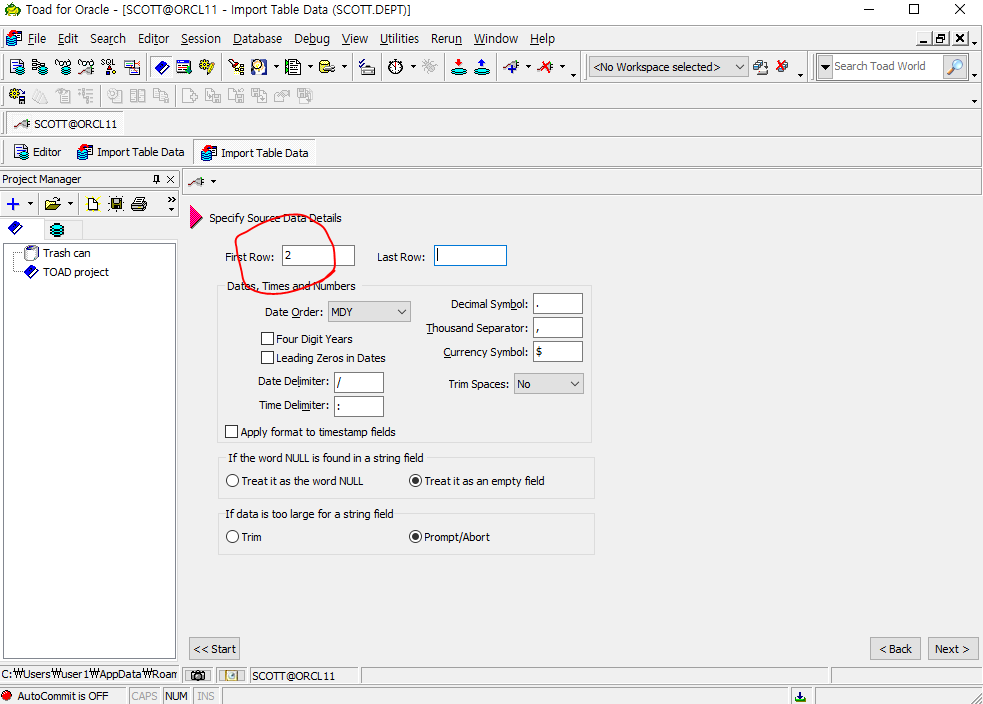Click the delete workspace red X icon
Image resolution: width=983 pixels, height=704 pixels.
pyautogui.click(x=782, y=66)
